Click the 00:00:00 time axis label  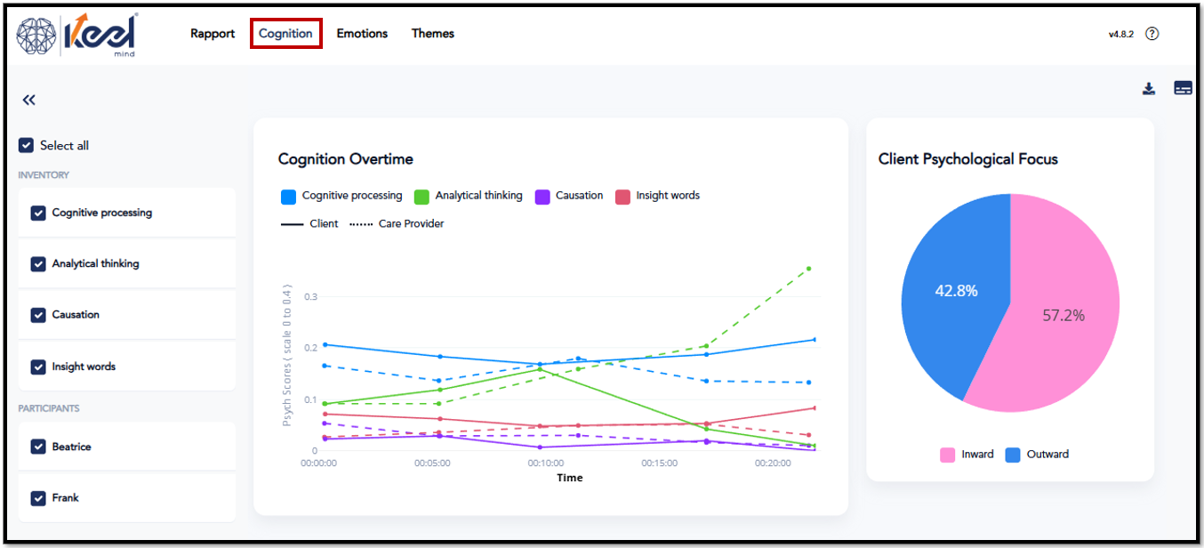point(319,464)
